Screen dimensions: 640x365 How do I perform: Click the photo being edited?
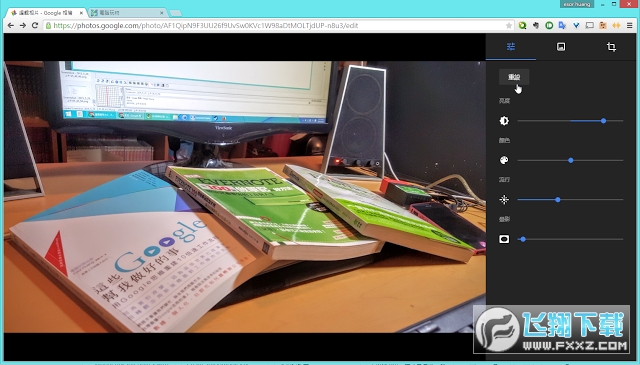point(244,197)
